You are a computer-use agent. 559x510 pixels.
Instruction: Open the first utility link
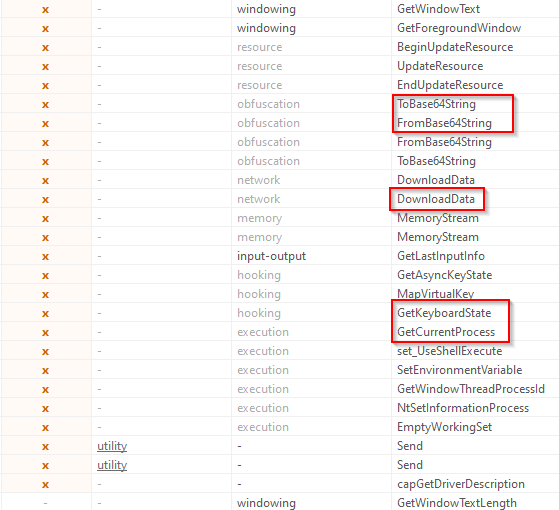pyautogui.click(x=112, y=446)
